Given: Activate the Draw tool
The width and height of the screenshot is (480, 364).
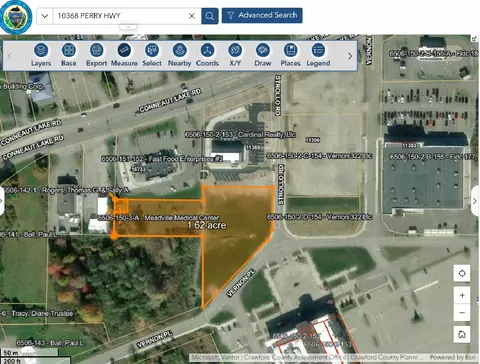Looking at the screenshot, I should 263,55.
